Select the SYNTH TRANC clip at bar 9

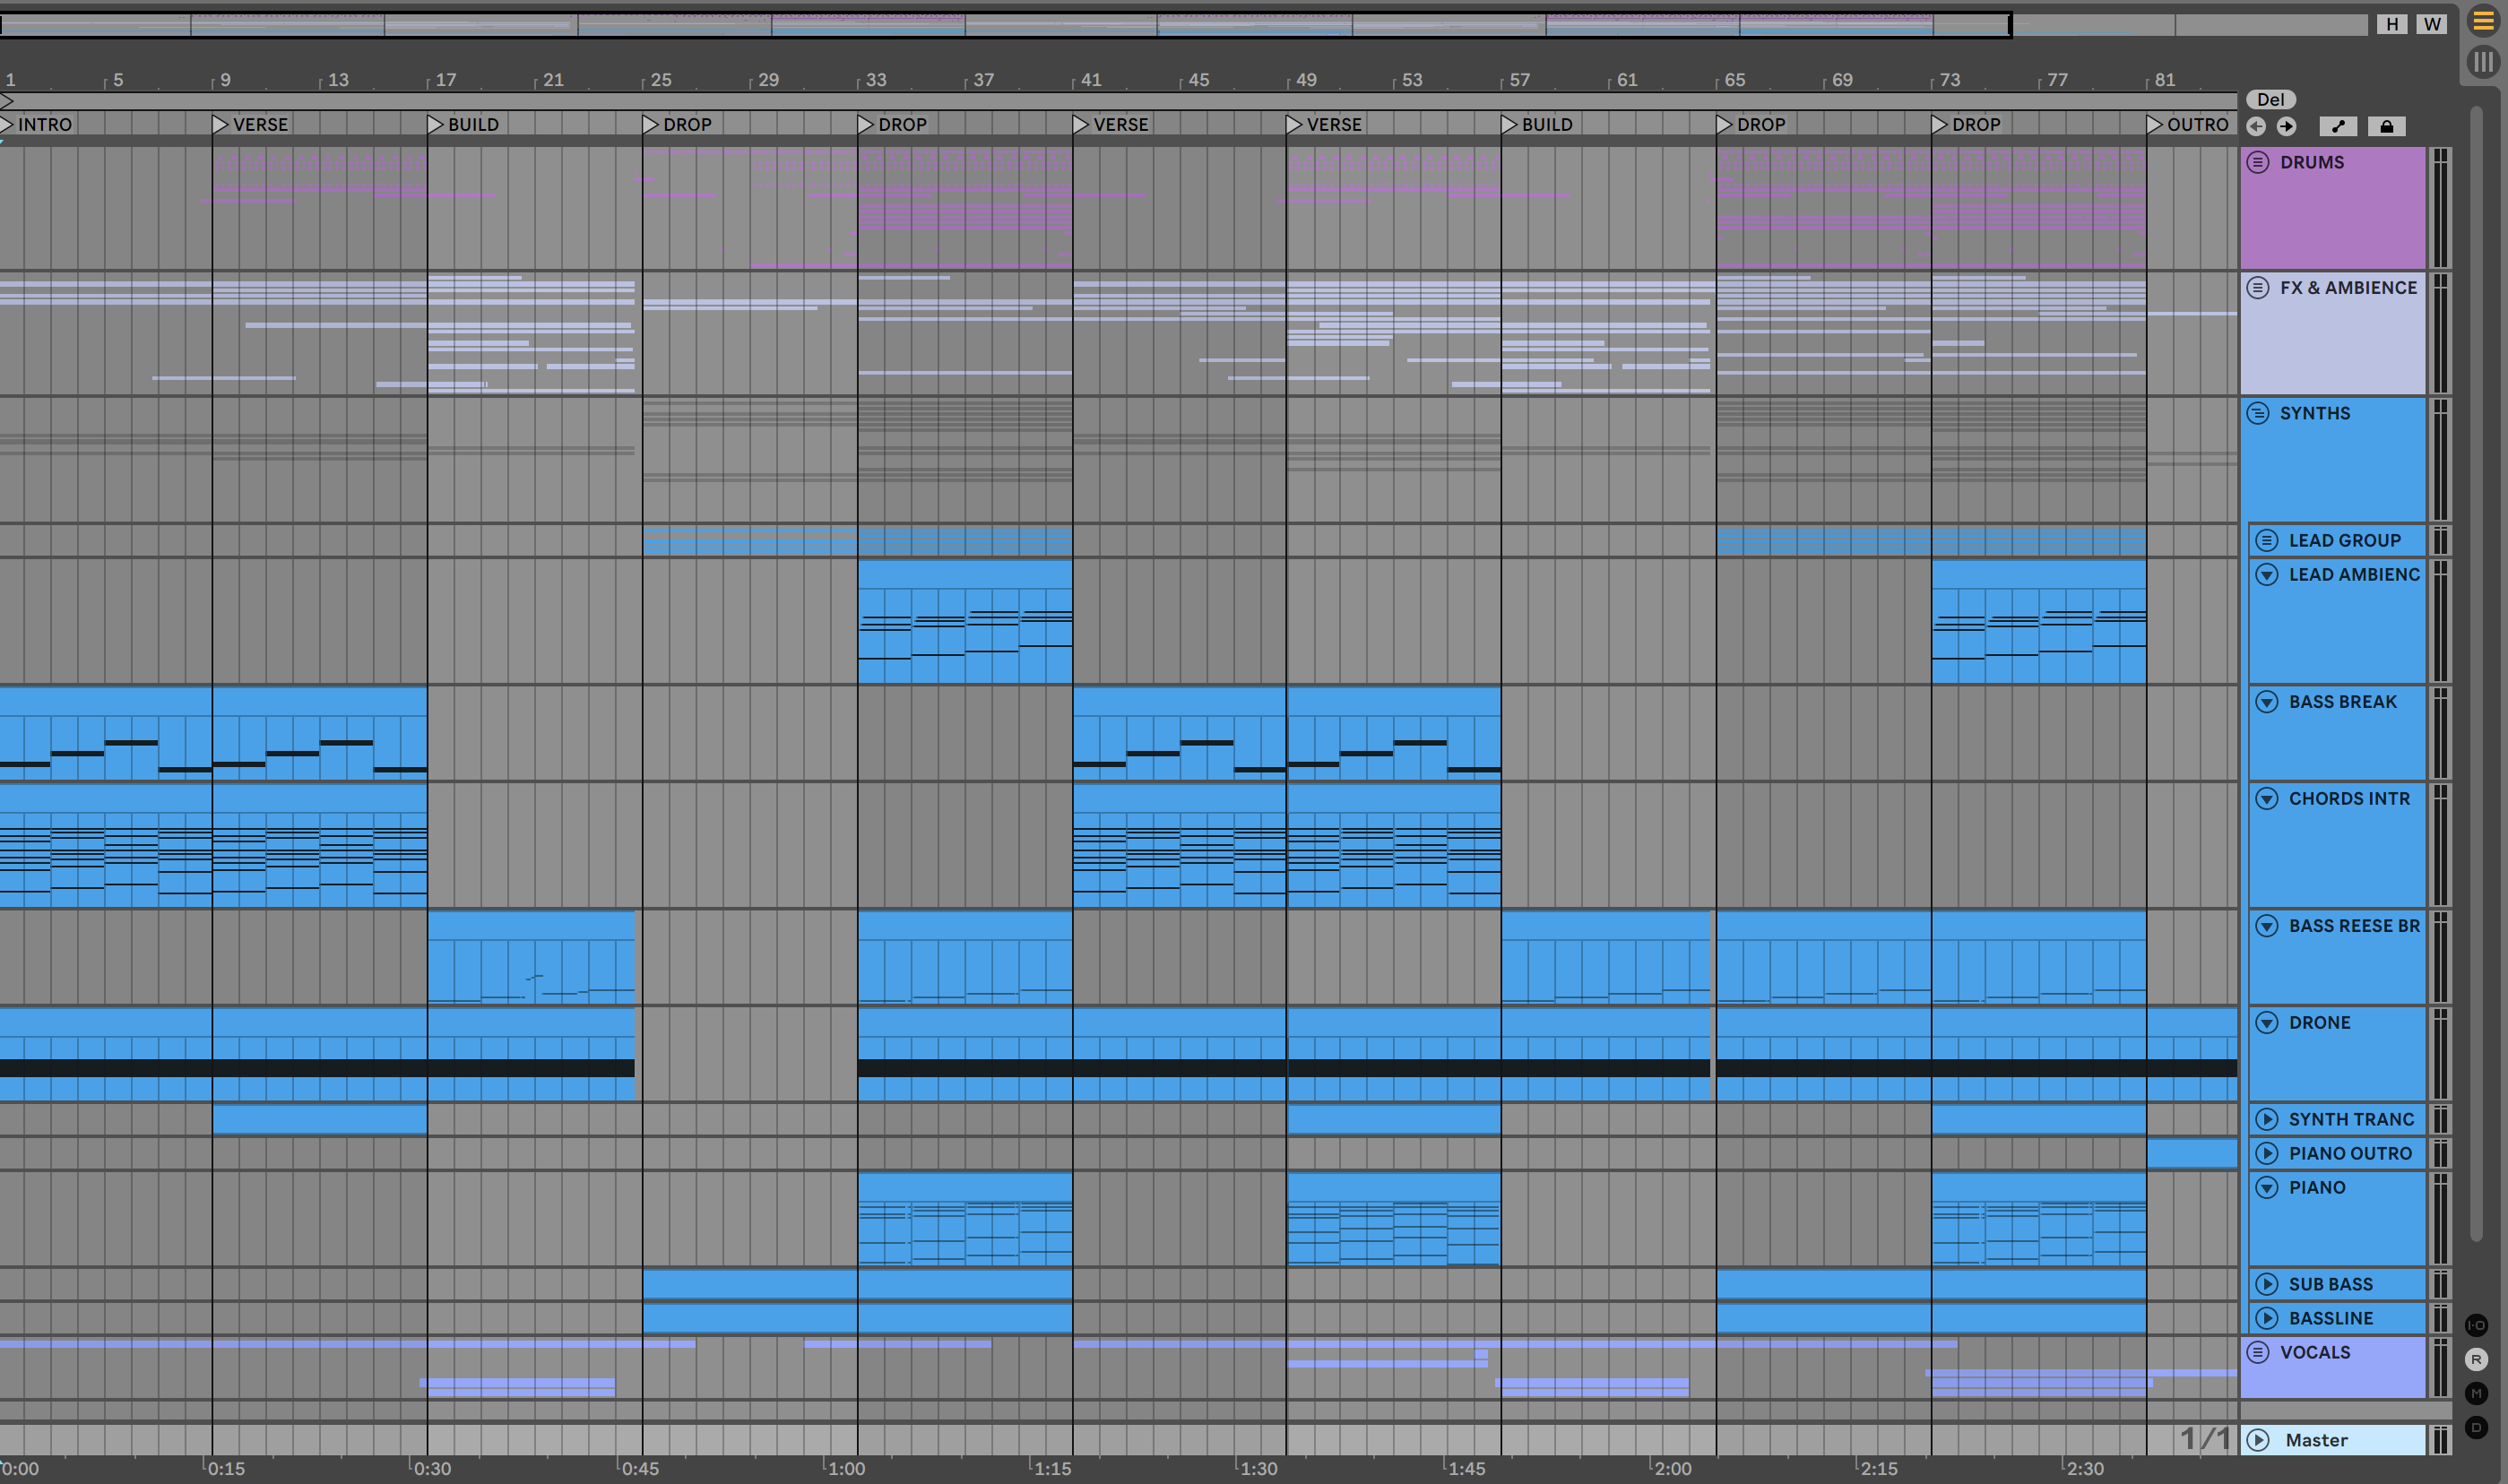(x=320, y=1119)
